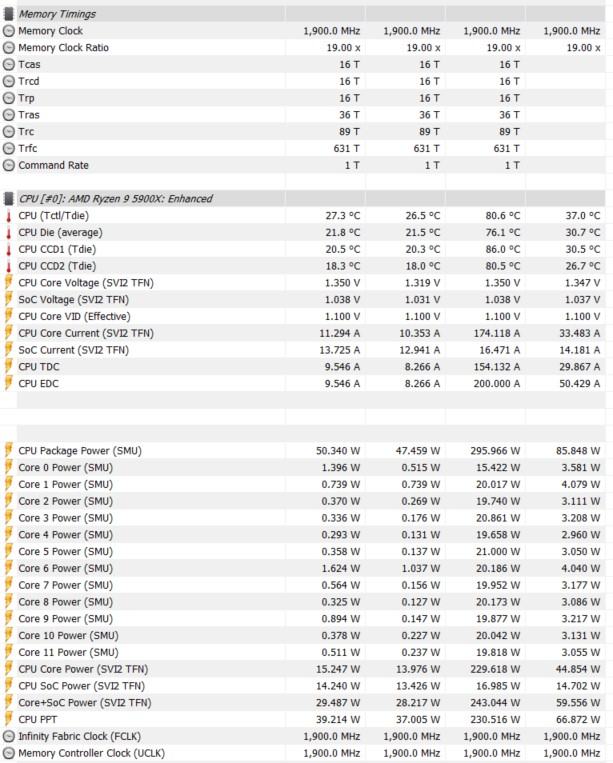The height and width of the screenshot is (763, 613).
Task: Select the Memory Controller Clock (UCLK) row label
Action: click(x=91, y=753)
